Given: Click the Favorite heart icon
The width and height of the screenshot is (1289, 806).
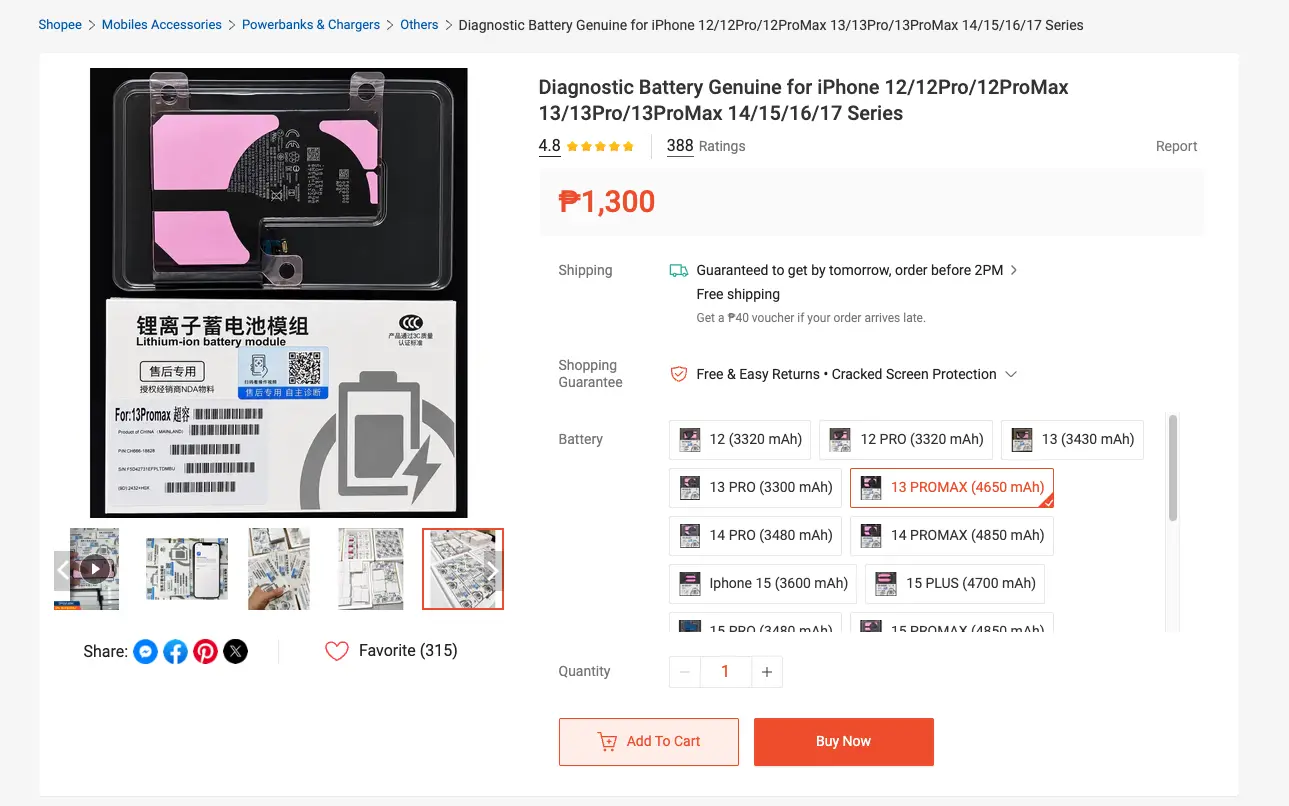Looking at the screenshot, I should click(337, 651).
